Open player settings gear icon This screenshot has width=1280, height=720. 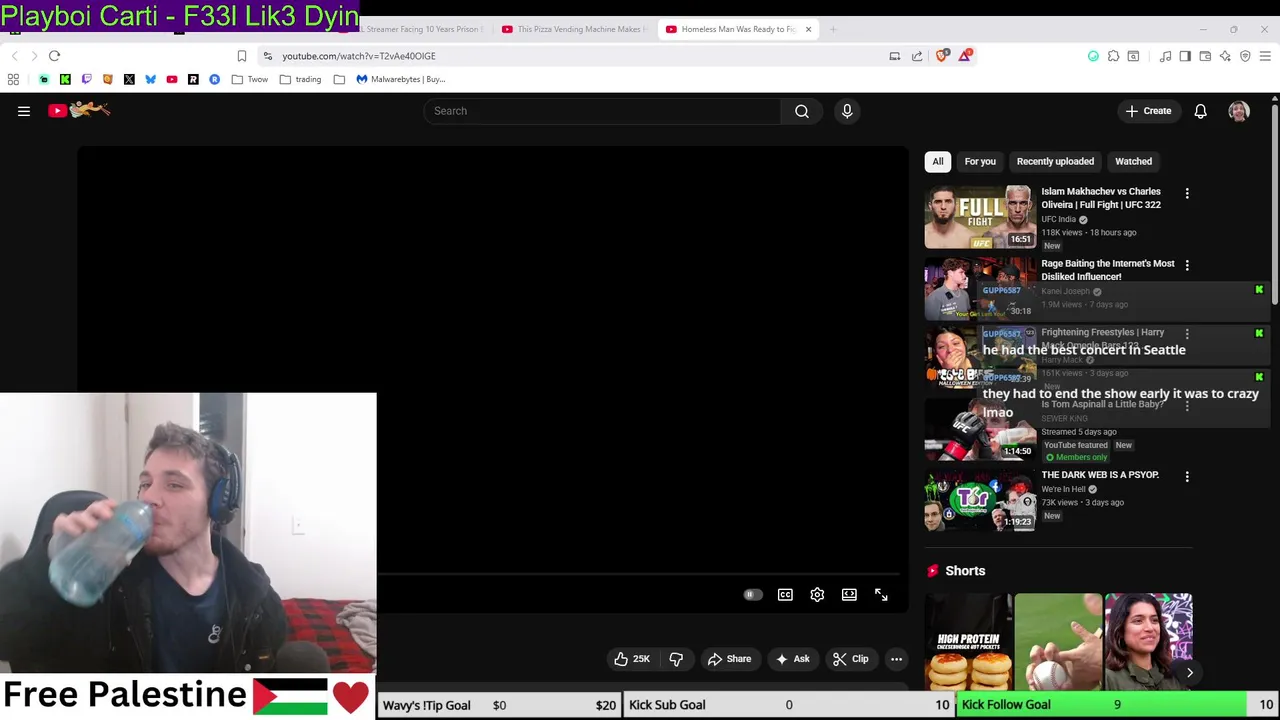[x=817, y=594]
